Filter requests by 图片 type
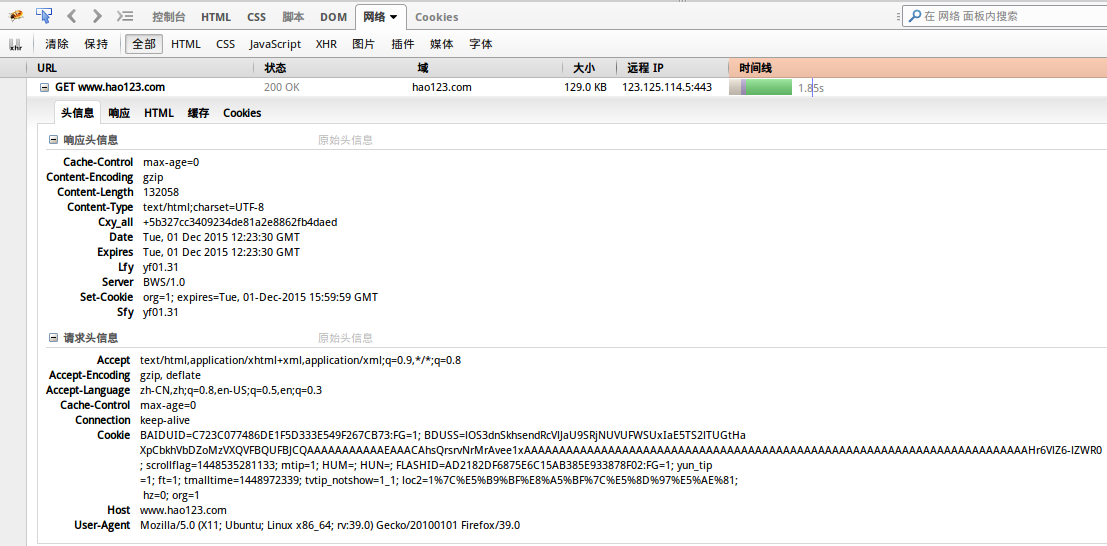This screenshot has width=1107, height=546. 364,44
